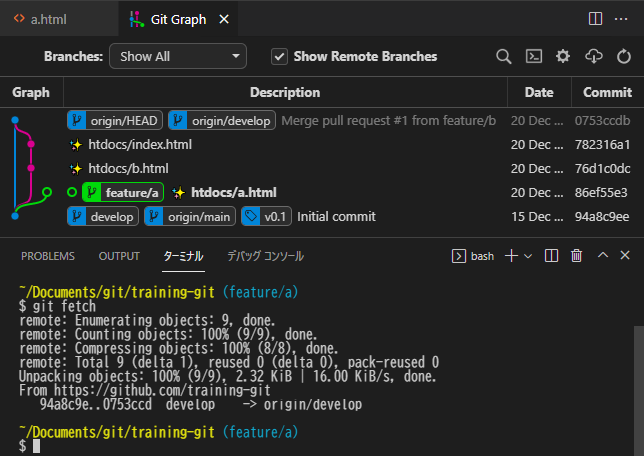Click the v0.1 tag label
Viewport: 644px width, 456px height.
point(266,216)
